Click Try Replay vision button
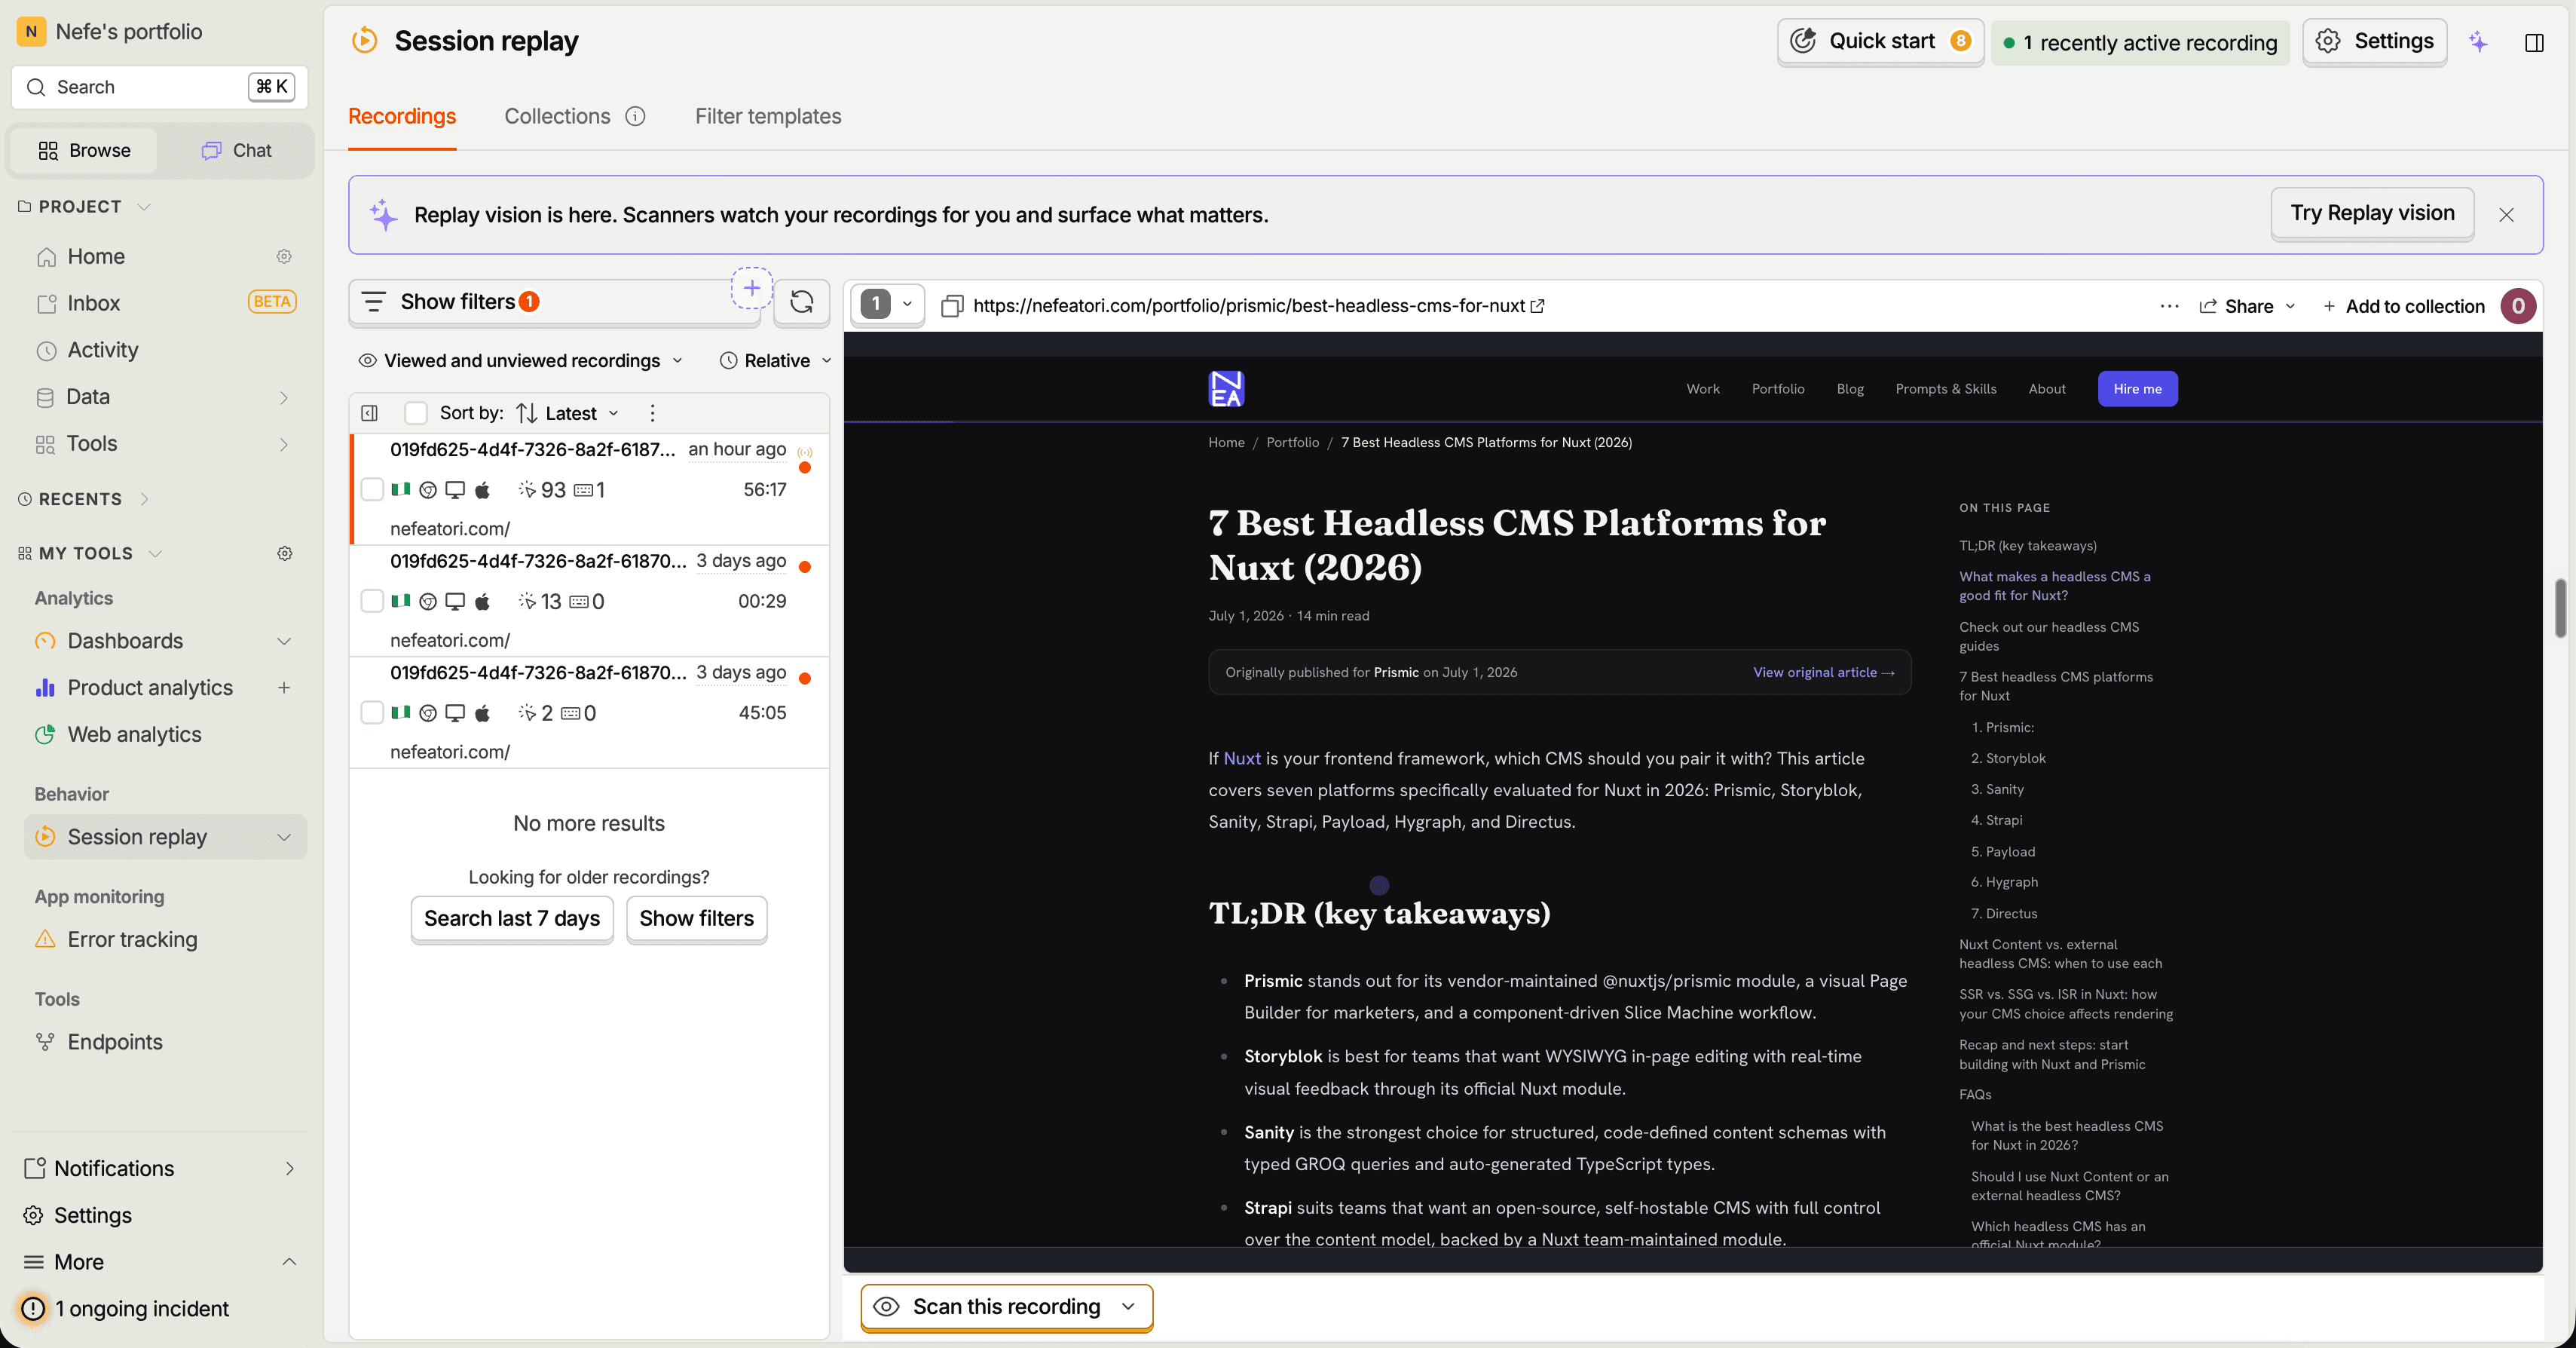Screen dimensions: 2576x1348 click(x=2372, y=213)
